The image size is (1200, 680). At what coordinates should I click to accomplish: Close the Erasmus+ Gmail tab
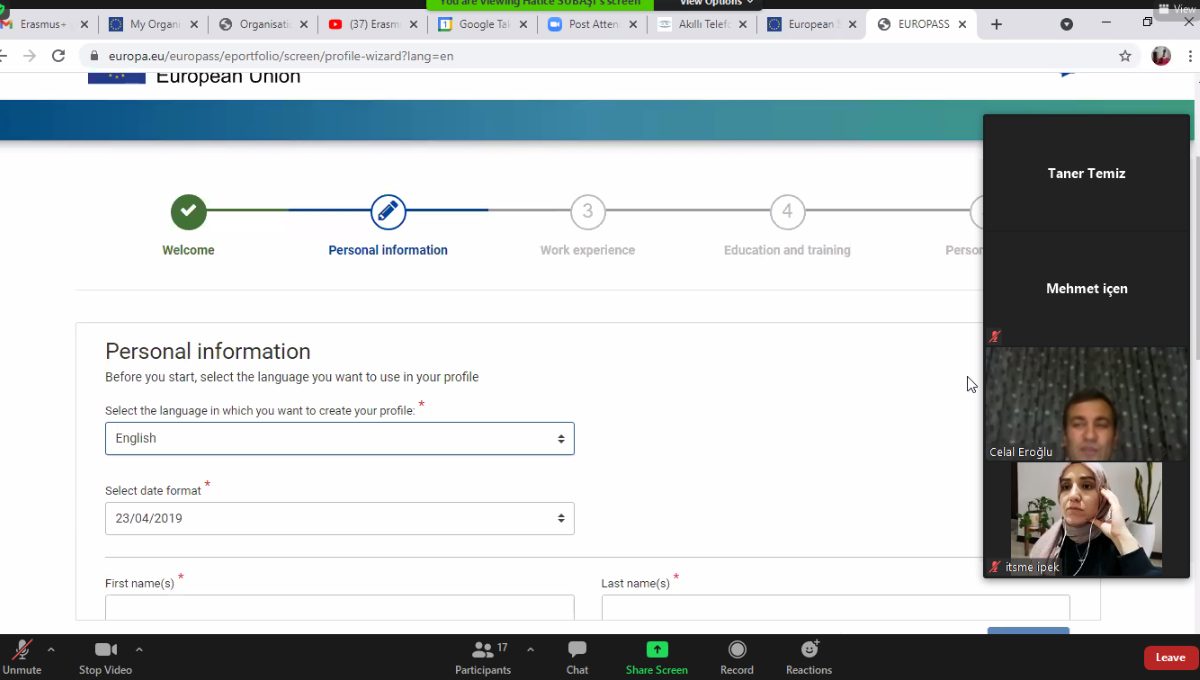point(84,24)
